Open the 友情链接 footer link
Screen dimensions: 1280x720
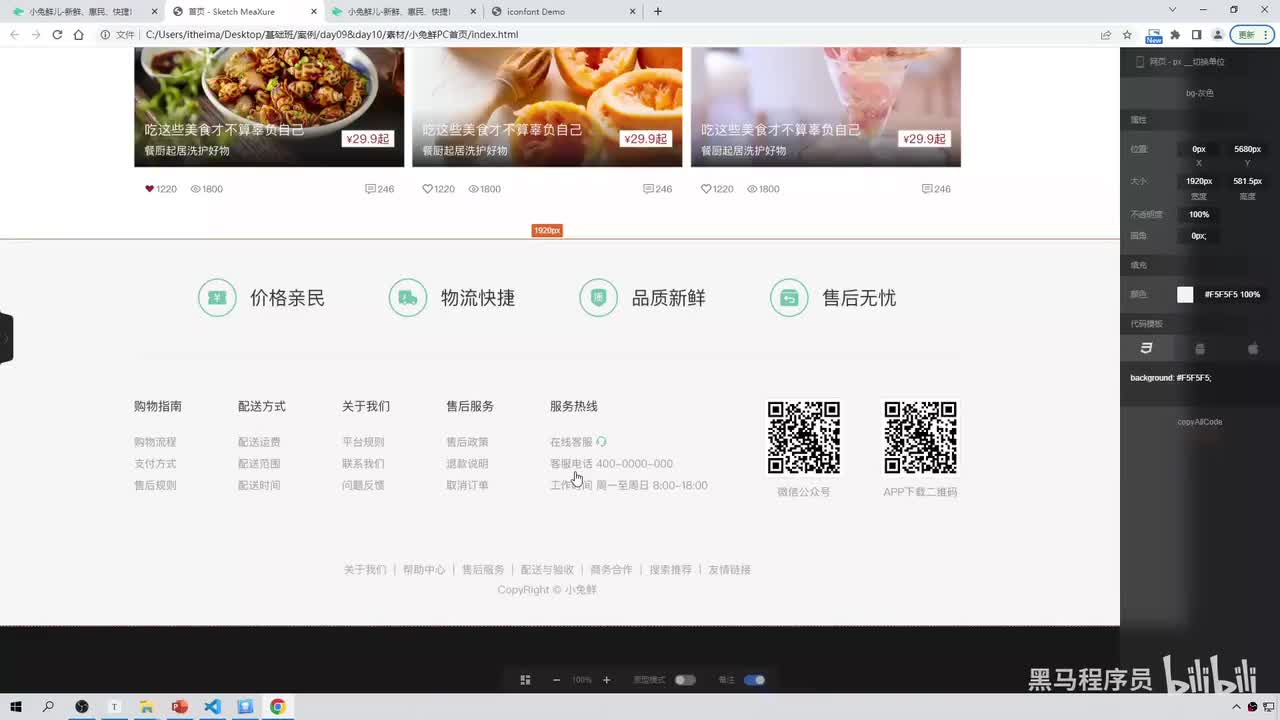(x=729, y=570)
